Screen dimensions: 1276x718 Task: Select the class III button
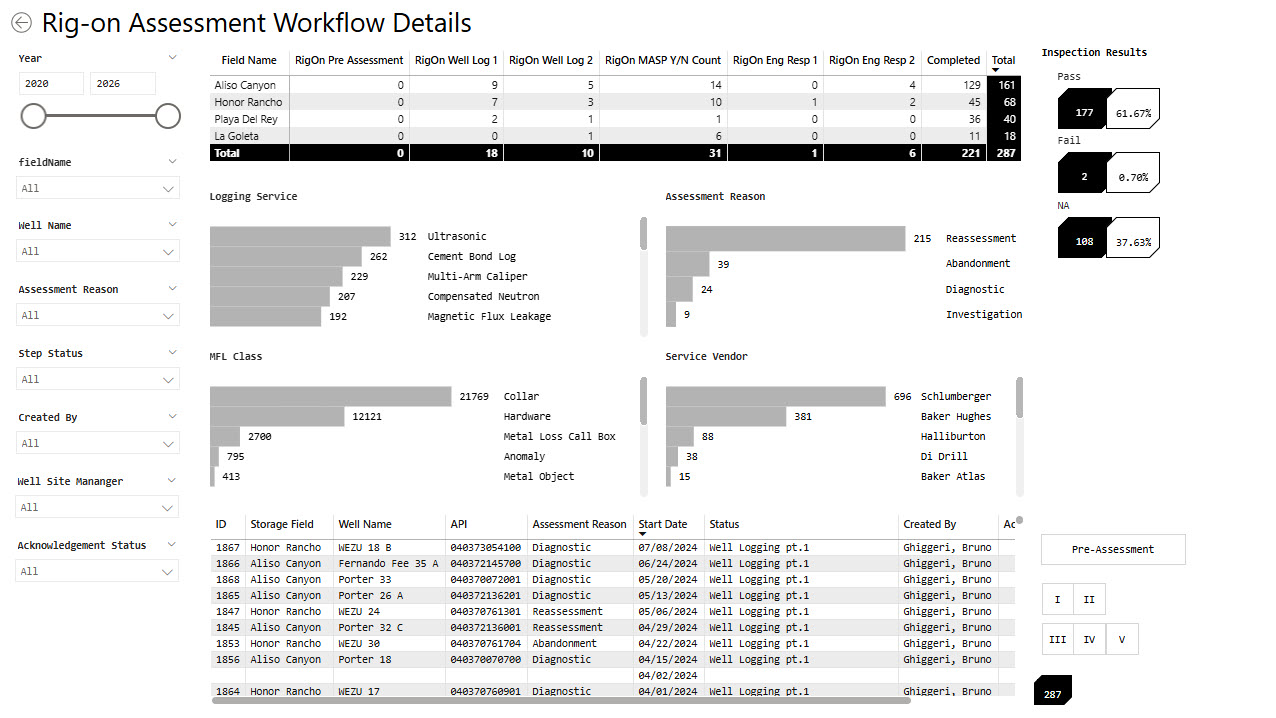pos(1057,639)
